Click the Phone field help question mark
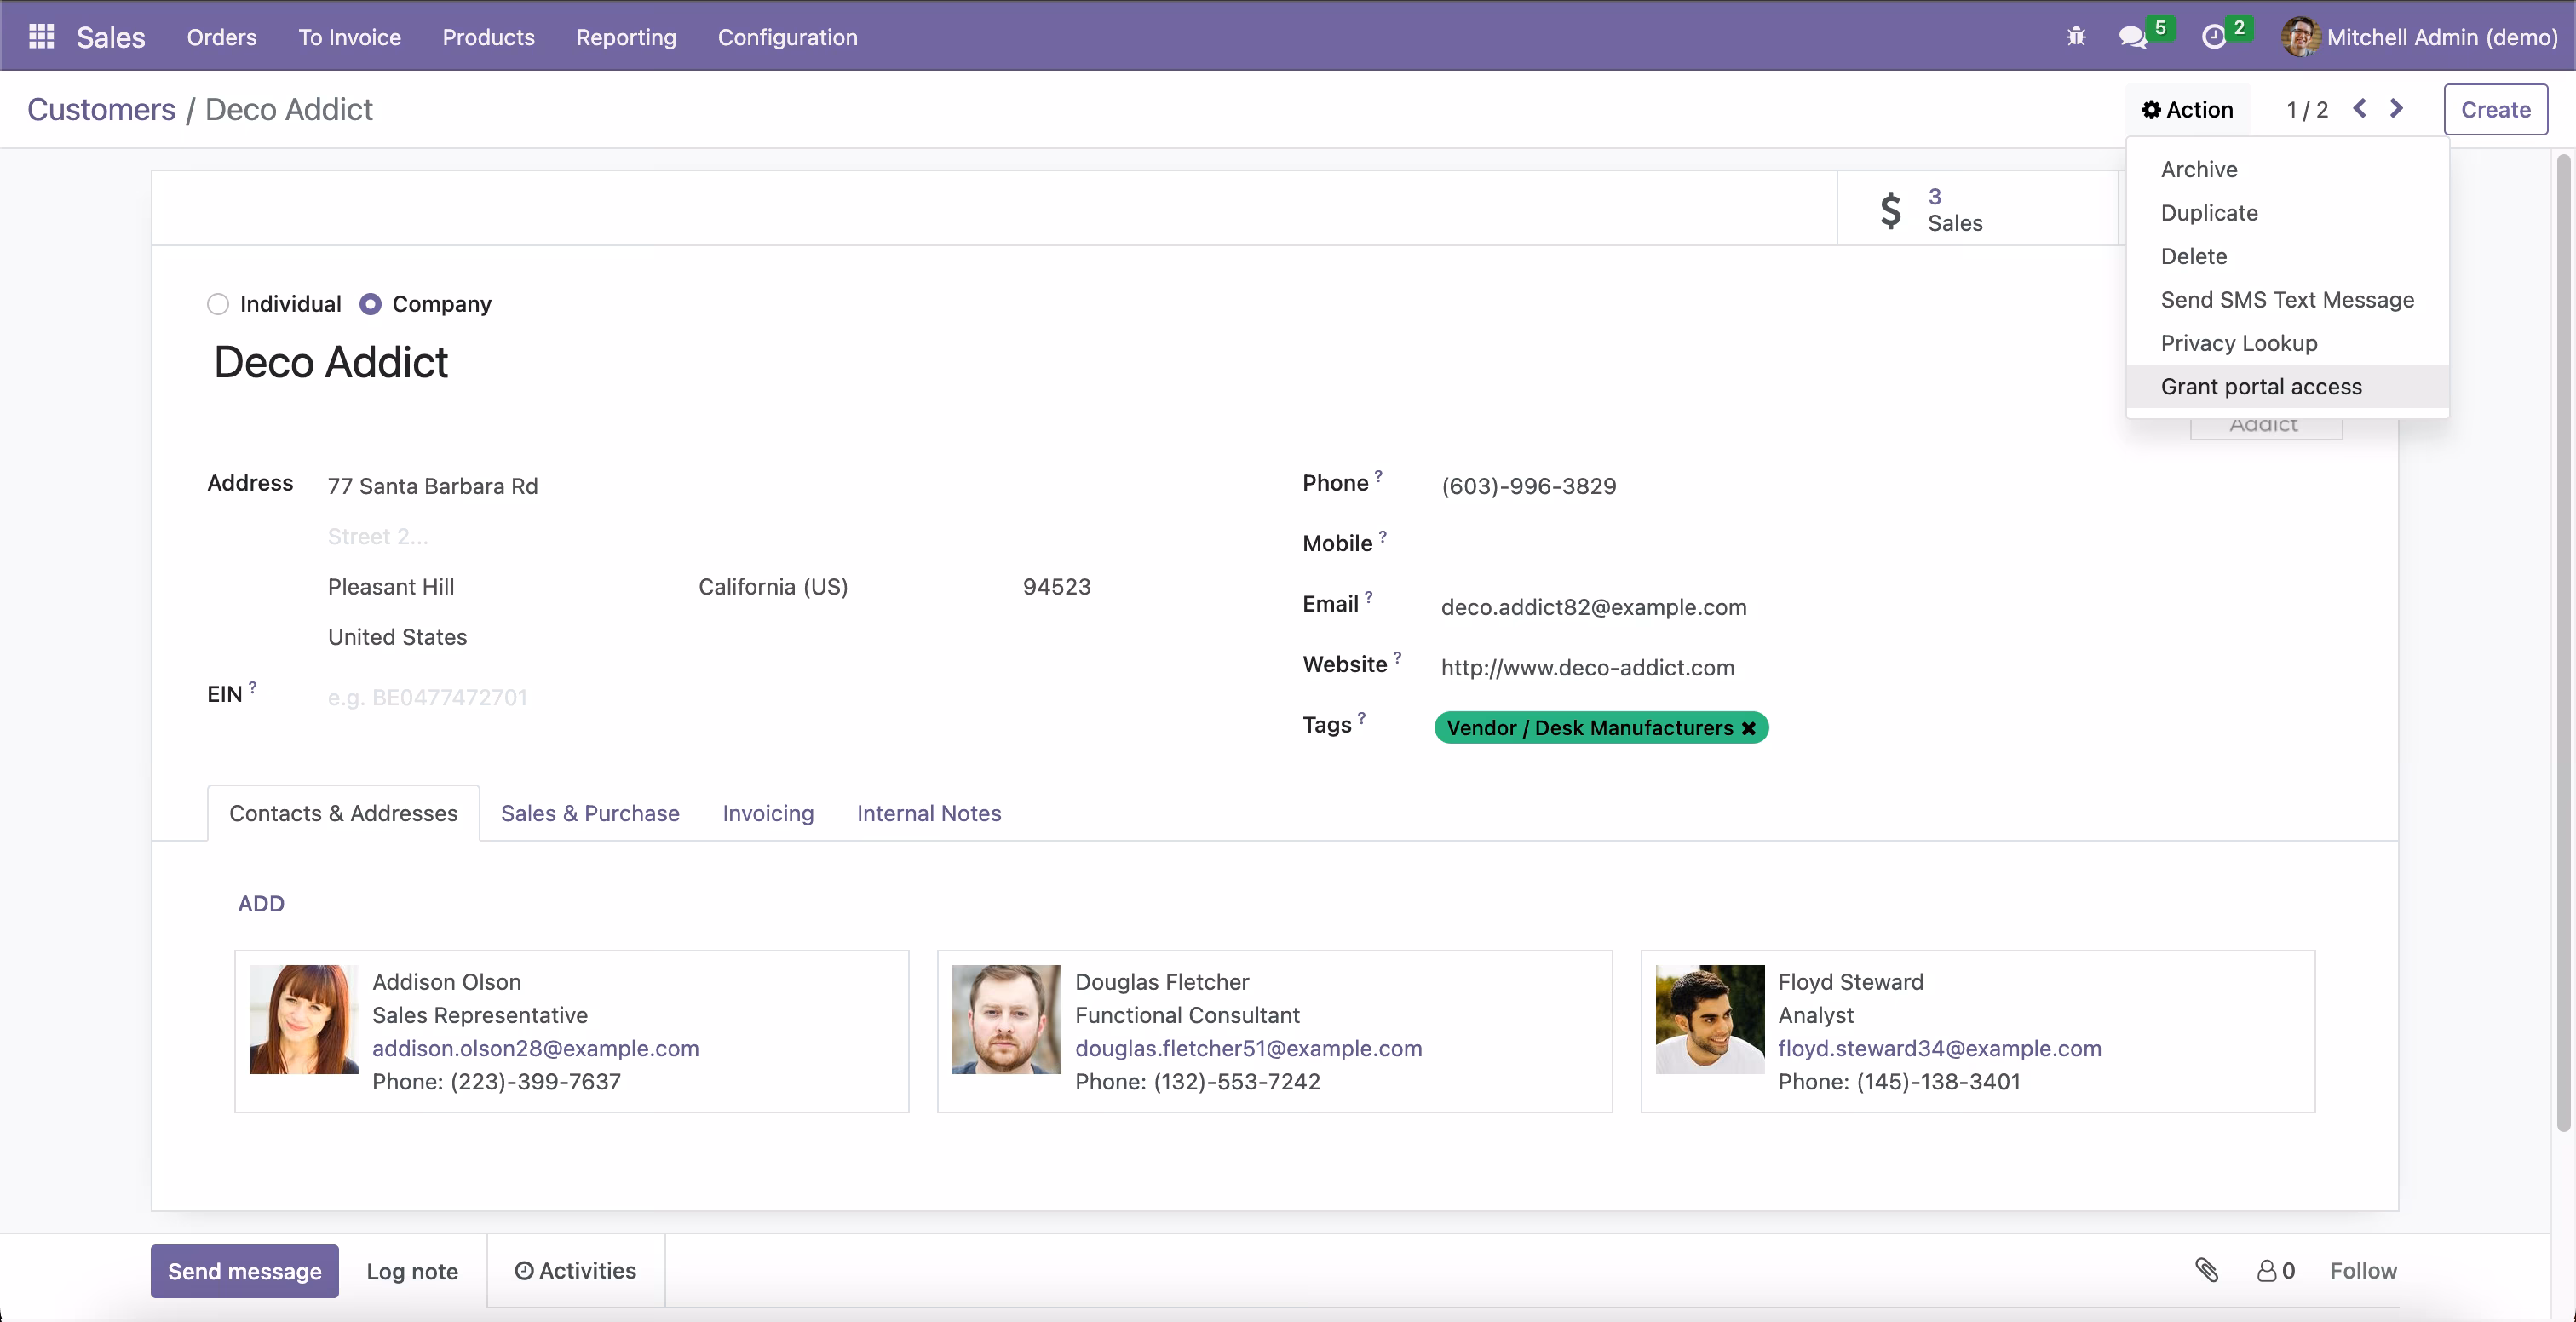The height and width of the screenshot is (1322, 2576). [1378, 476]
